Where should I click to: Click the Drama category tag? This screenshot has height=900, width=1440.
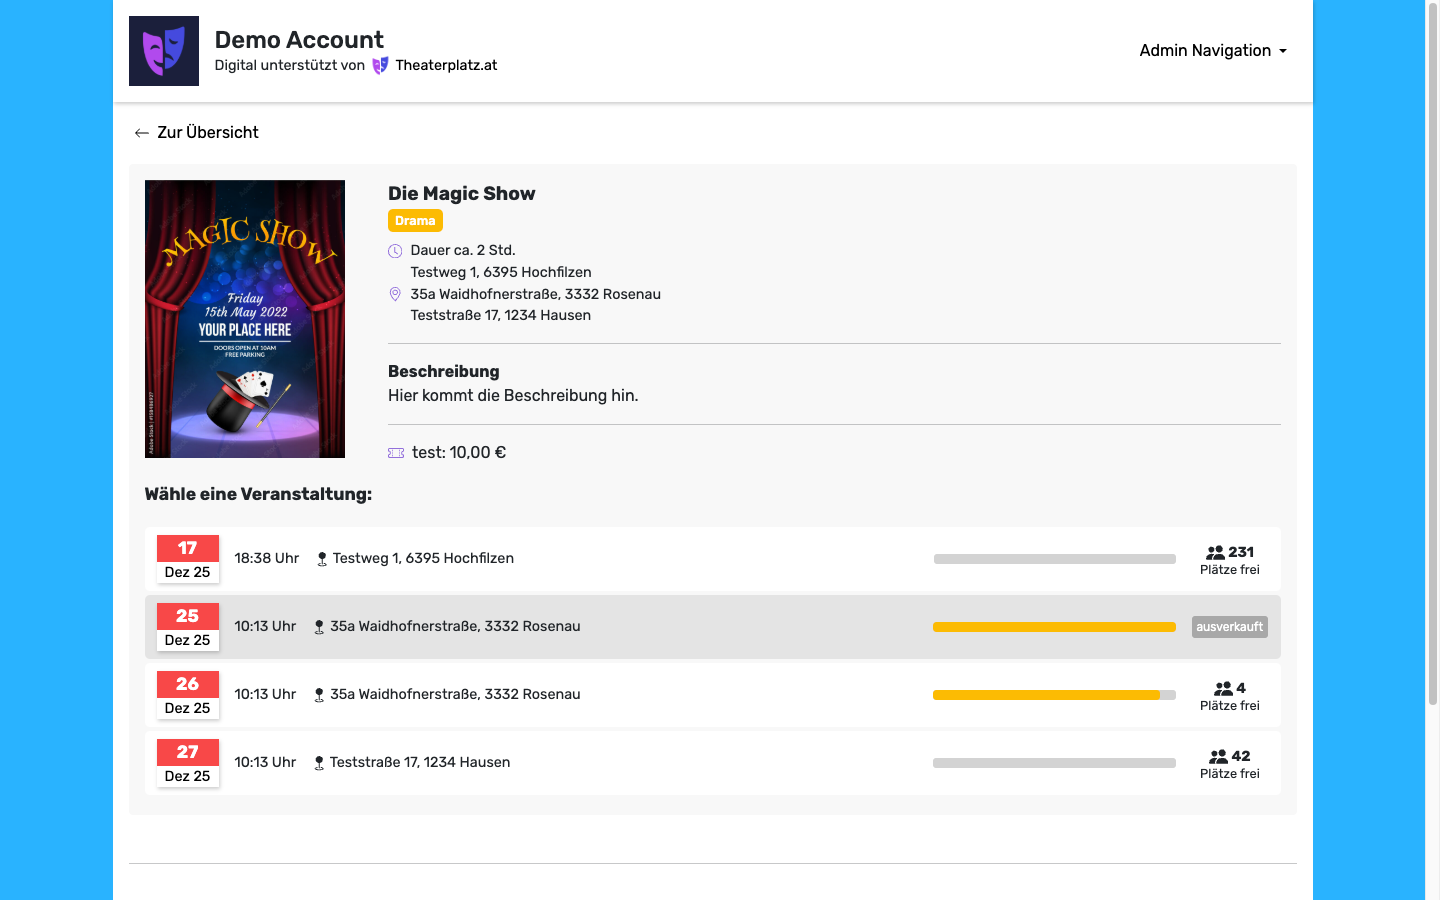(x=415, y=221)
